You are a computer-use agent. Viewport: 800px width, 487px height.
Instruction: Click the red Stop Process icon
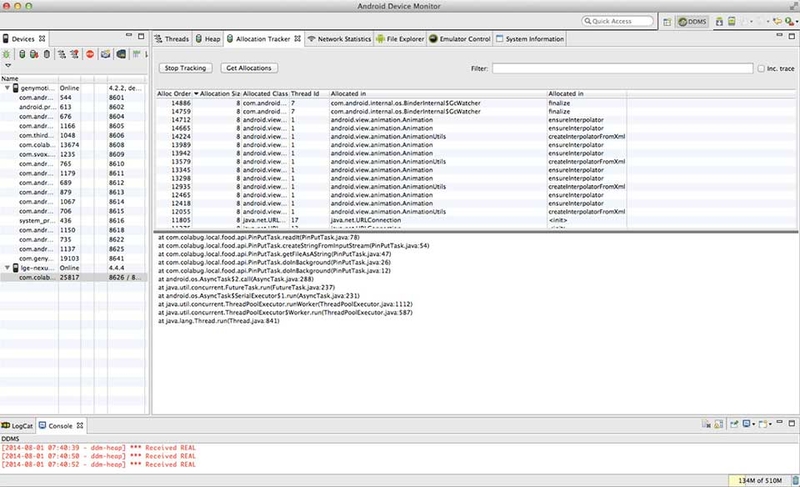click(x=90, y=54)
